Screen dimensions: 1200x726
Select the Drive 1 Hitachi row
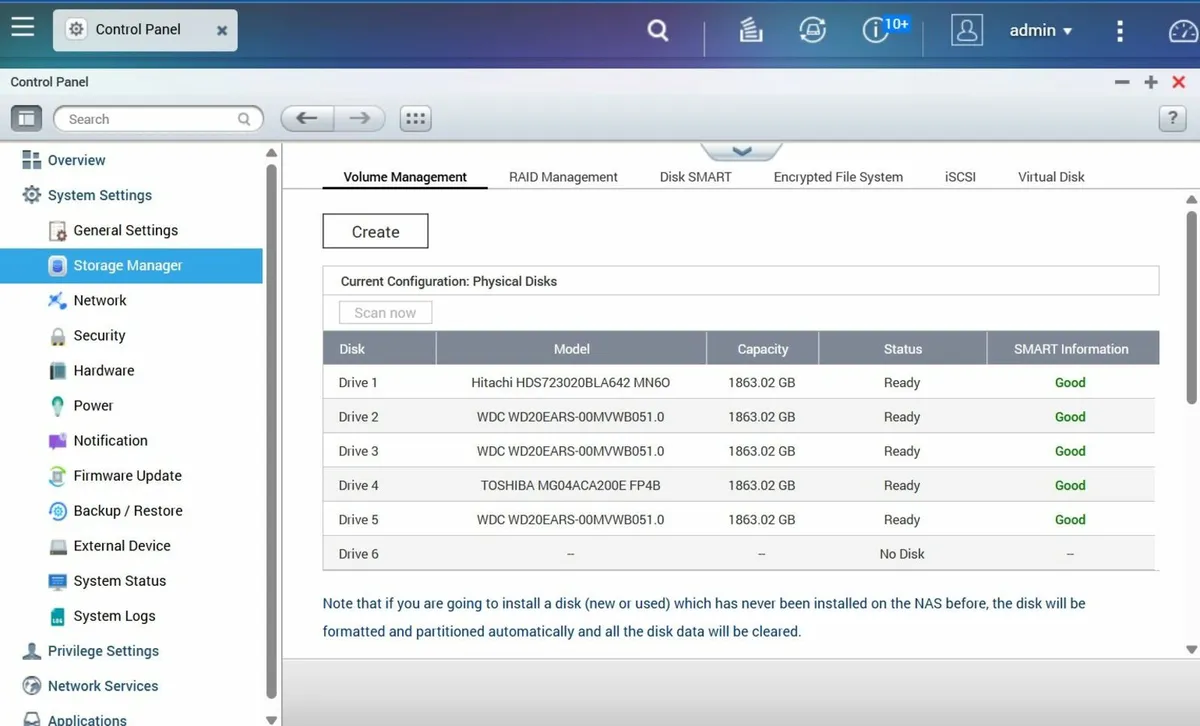[741, 383]
